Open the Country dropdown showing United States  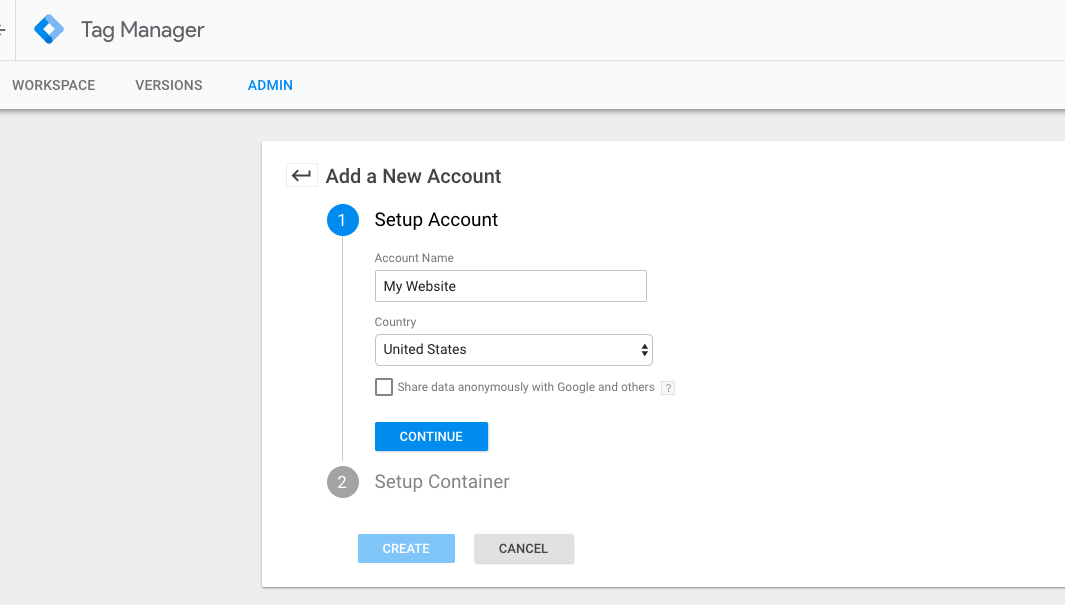[x=513, y=350]
